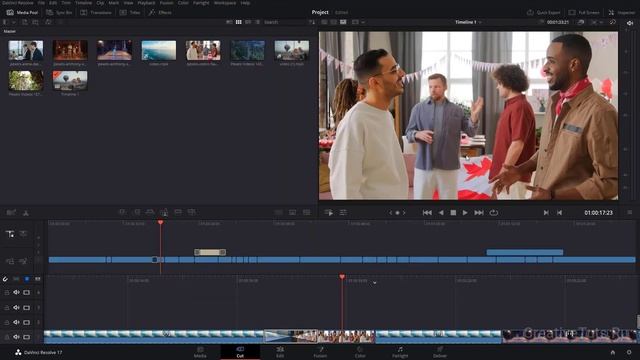640x360 pixels.
Task: Click the Close Up edit icon
Action: click(164, 212)
